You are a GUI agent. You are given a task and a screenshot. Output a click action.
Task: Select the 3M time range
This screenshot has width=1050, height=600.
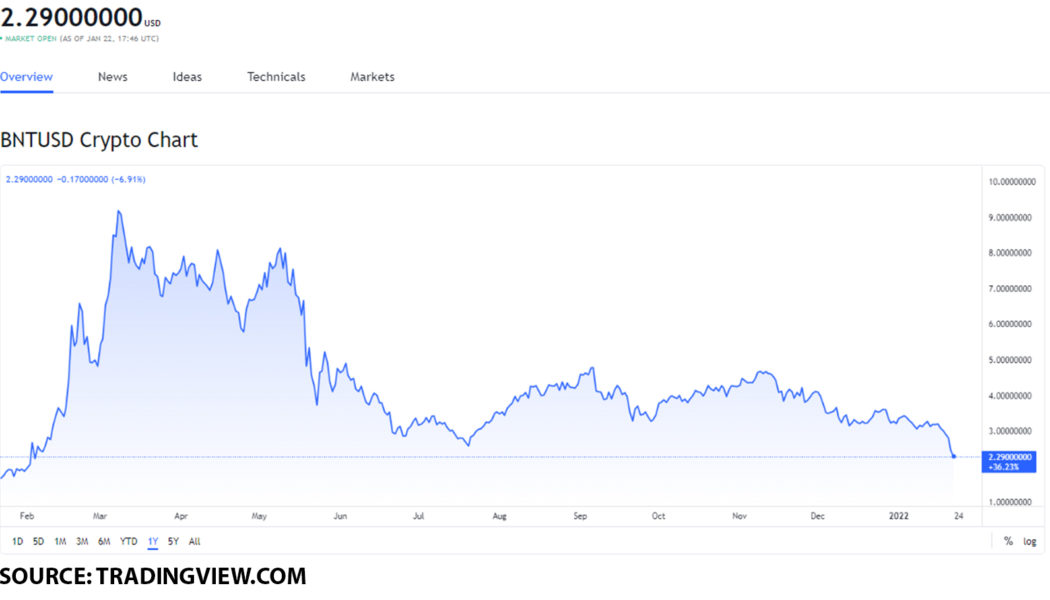tap(82, 541)
